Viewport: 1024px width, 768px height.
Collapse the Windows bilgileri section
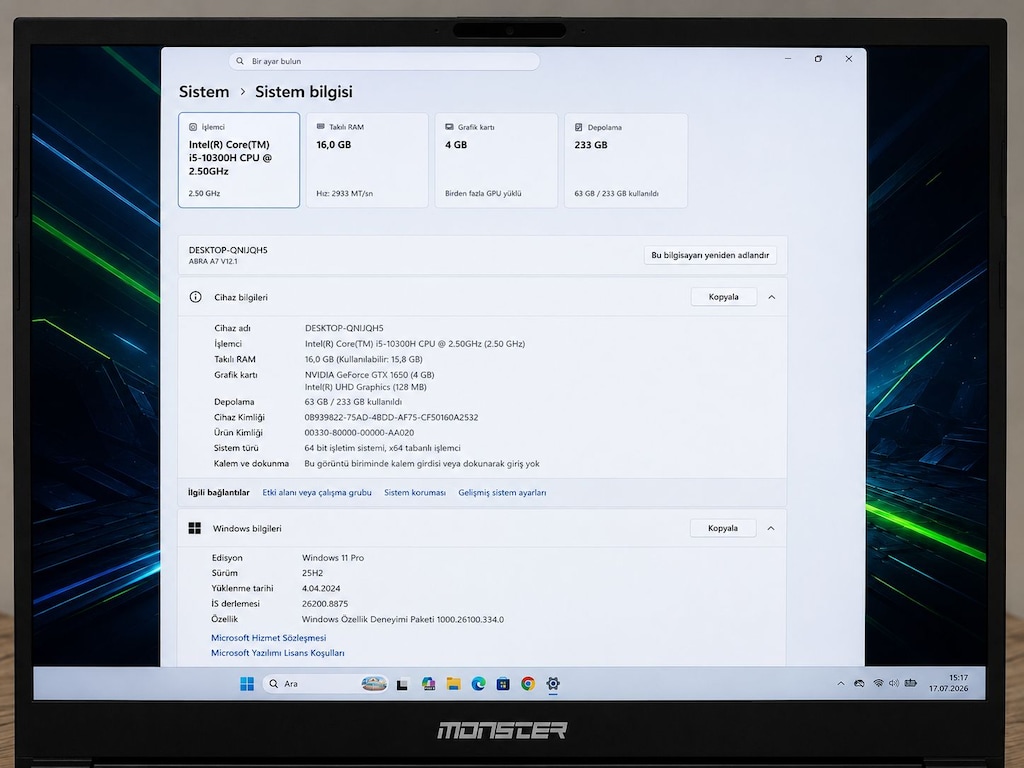[x=771, y=528]
